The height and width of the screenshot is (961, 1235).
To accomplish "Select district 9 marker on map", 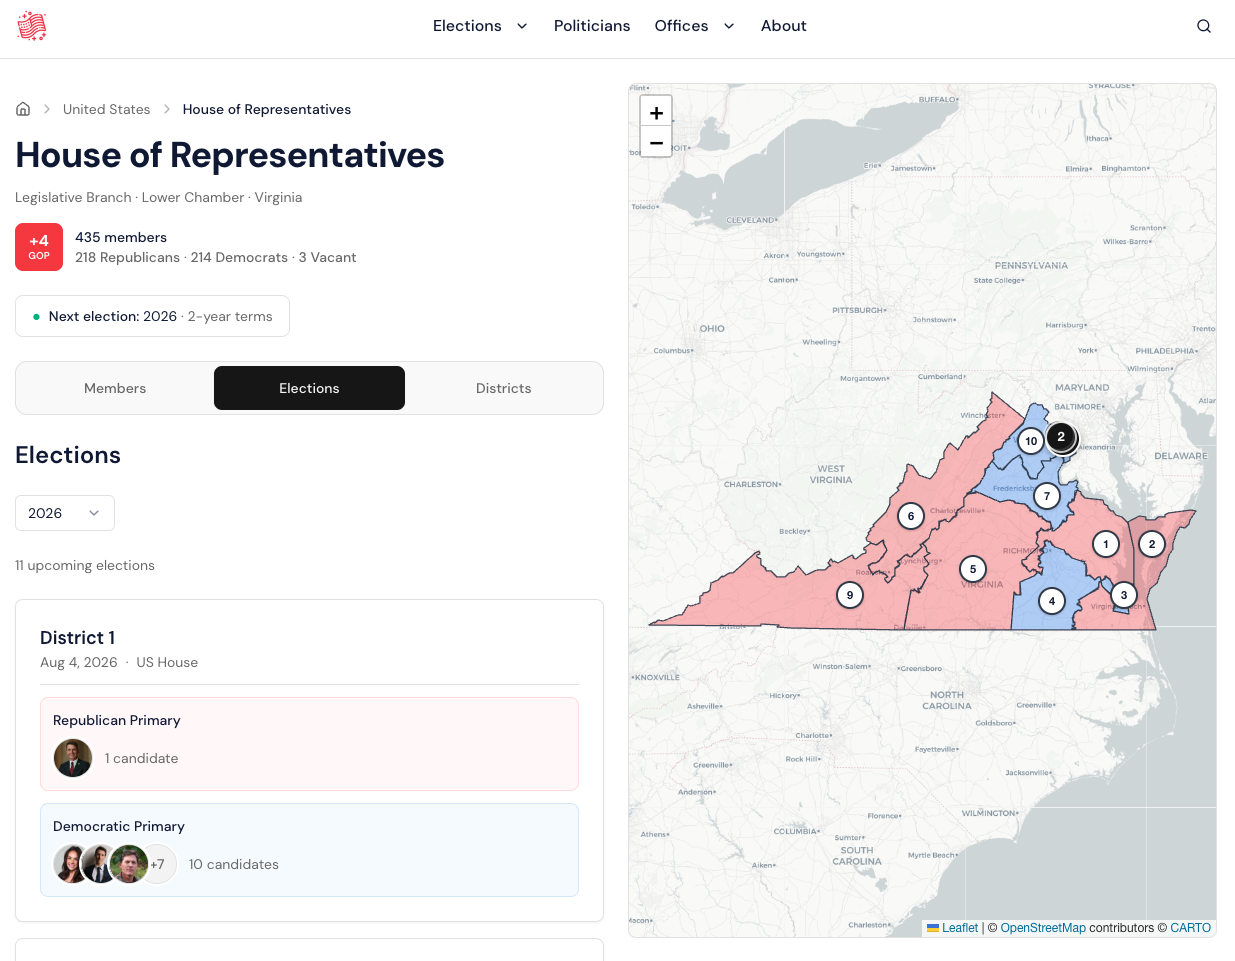I will (x=850, y=595).
